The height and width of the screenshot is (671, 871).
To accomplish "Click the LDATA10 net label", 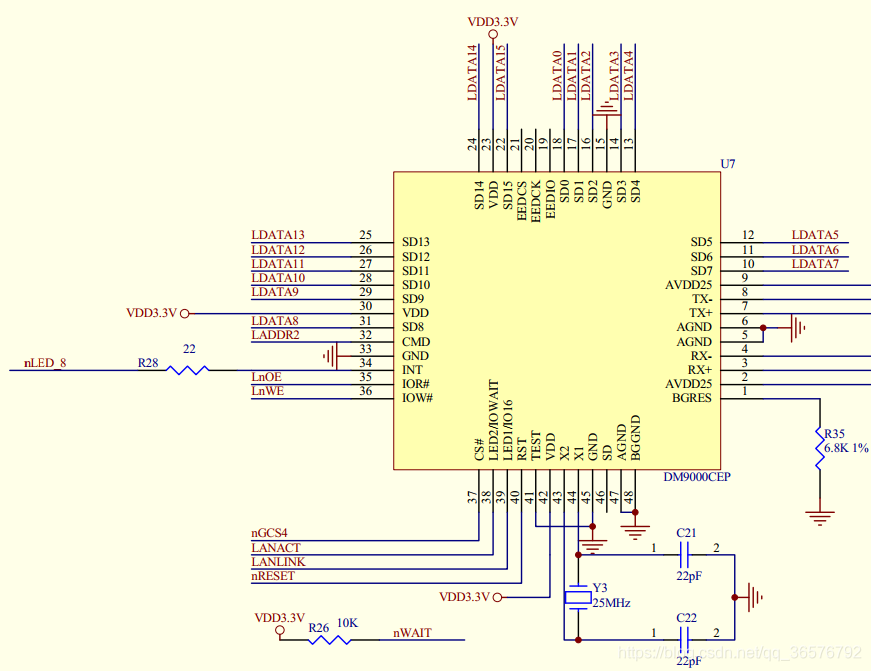I will coord(278,278).
